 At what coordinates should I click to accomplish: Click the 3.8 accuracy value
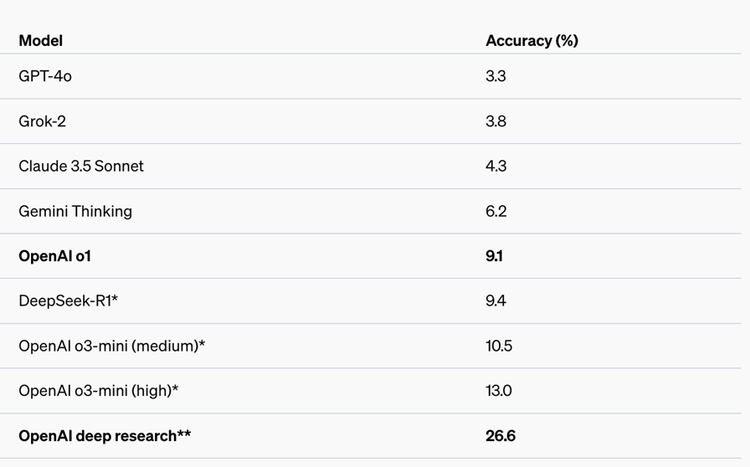click(496, 121)
